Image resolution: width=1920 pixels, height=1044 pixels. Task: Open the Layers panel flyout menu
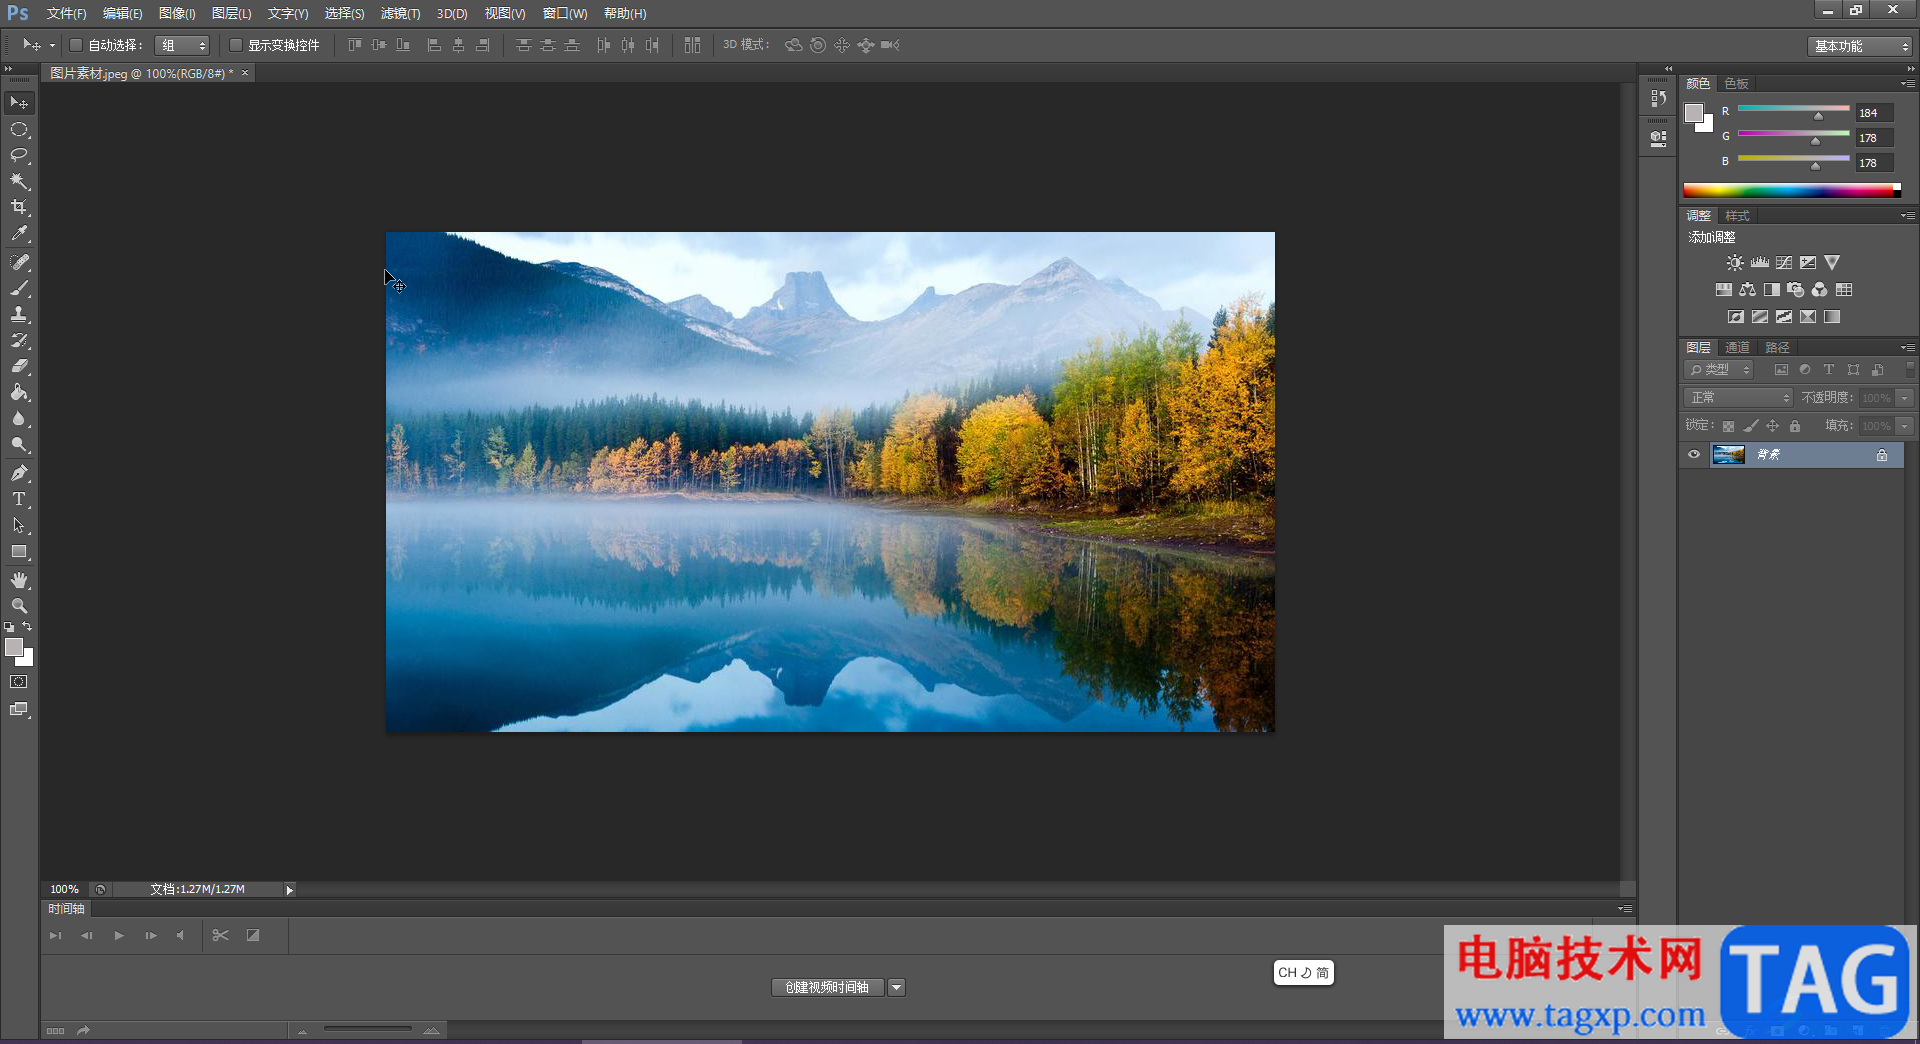point(1908,348)
